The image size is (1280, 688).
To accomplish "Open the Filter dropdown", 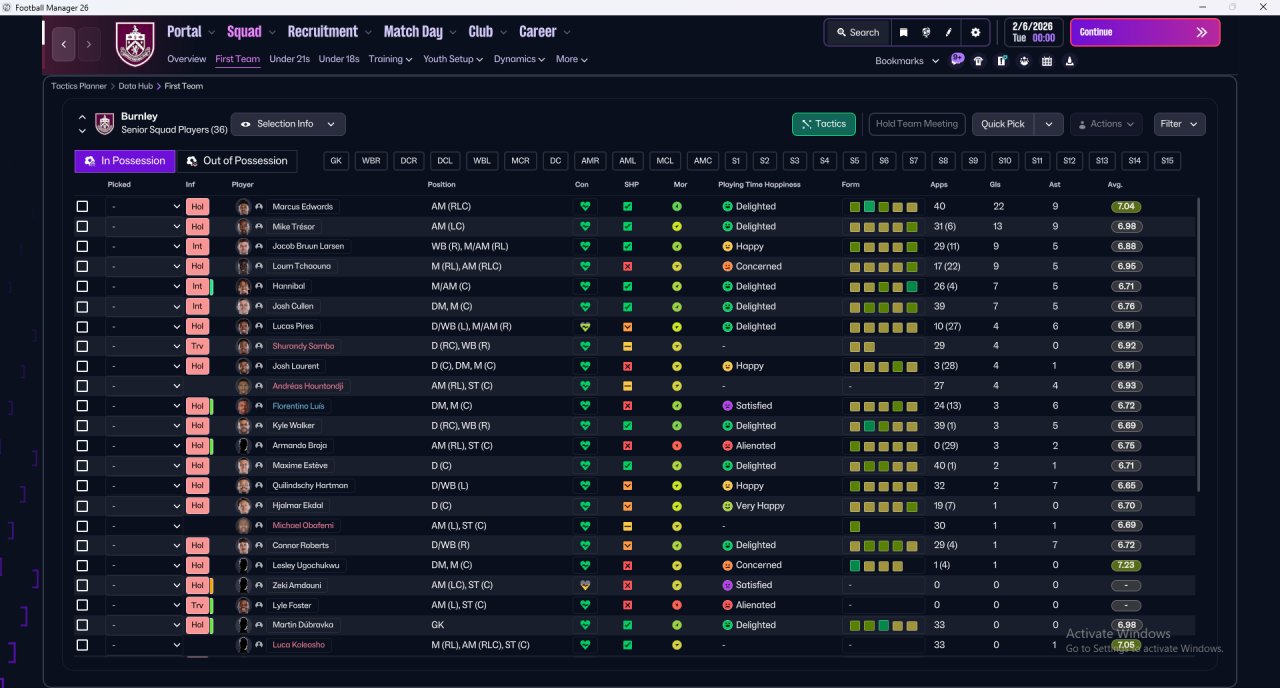I will [x=1179, y=124].
